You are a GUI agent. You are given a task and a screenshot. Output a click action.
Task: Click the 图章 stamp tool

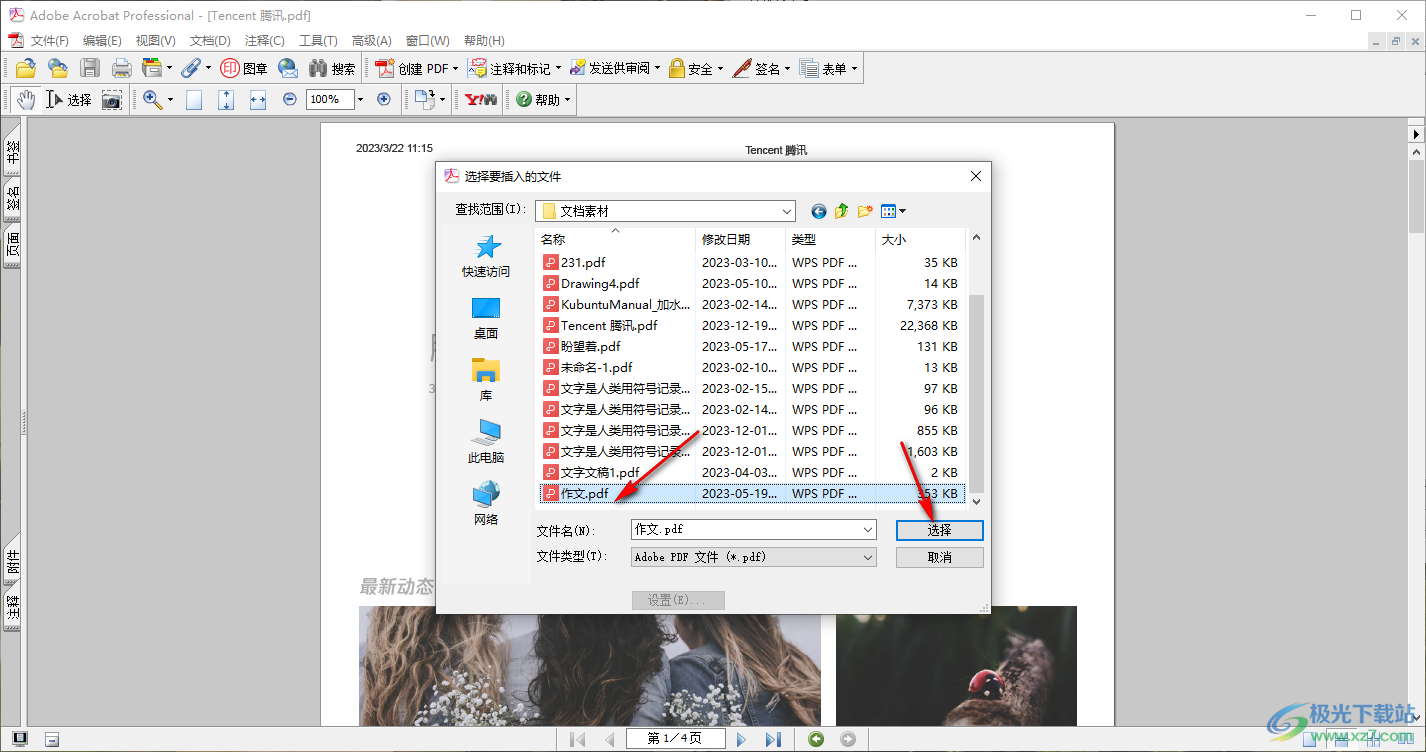(x=244, y=68)
